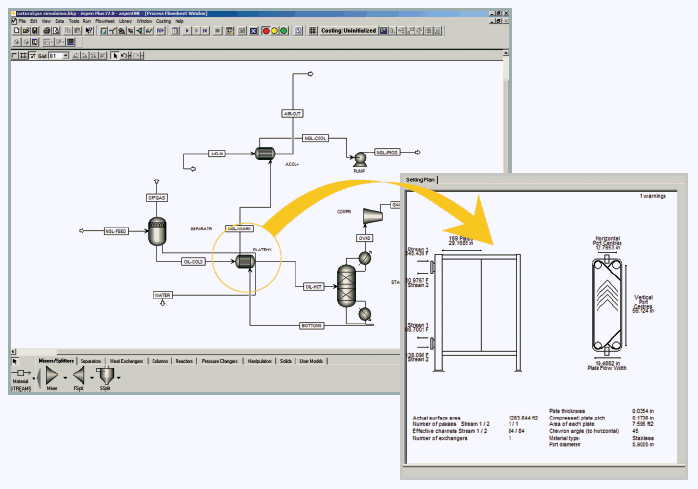
Task: Click the SEPARATR vessel block icon
Action: point(157,234)
